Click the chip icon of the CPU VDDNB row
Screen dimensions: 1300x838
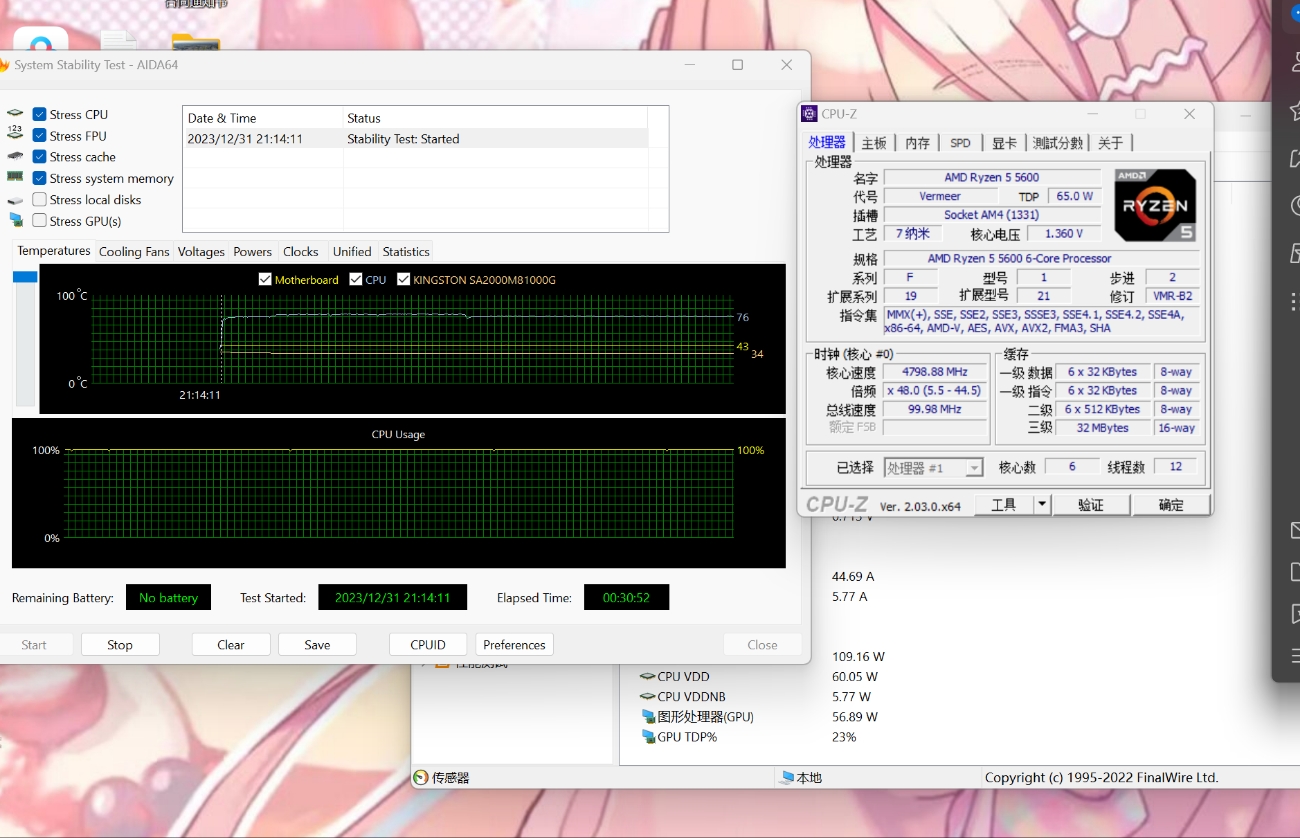pos(648,697)
